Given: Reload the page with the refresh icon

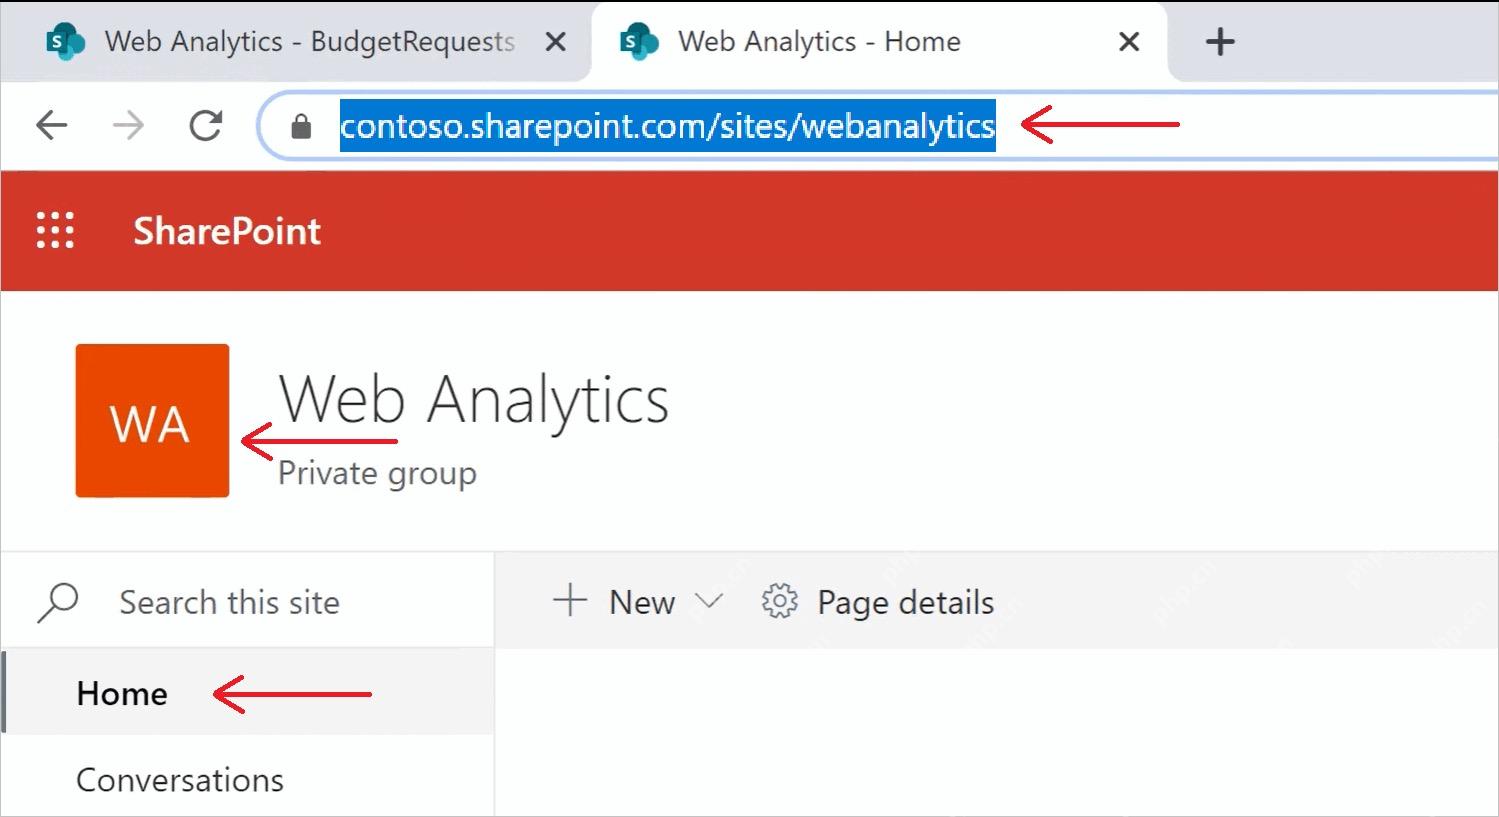Looking at the screenshot, I should point(206,125).
